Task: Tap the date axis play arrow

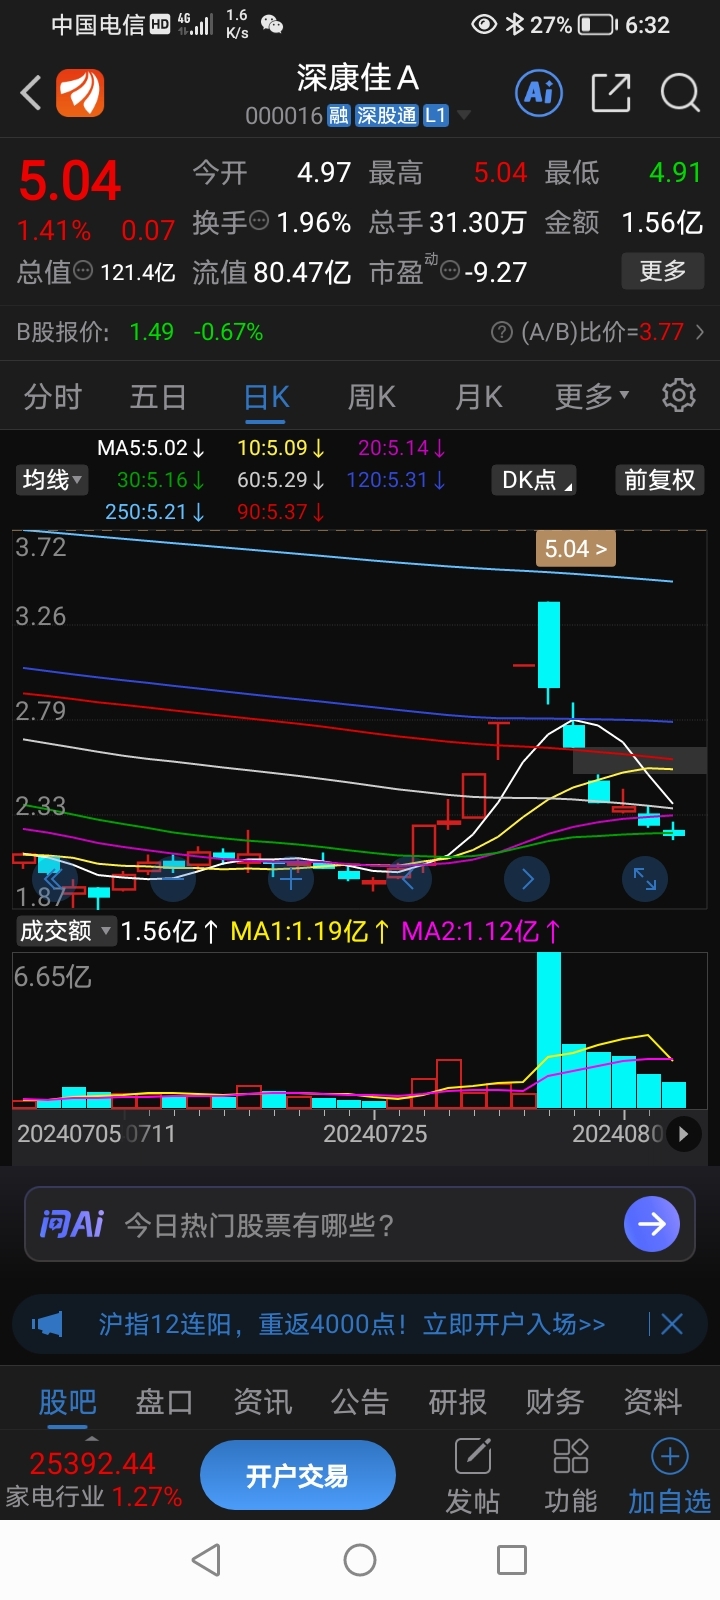Action: (684, 1134)
